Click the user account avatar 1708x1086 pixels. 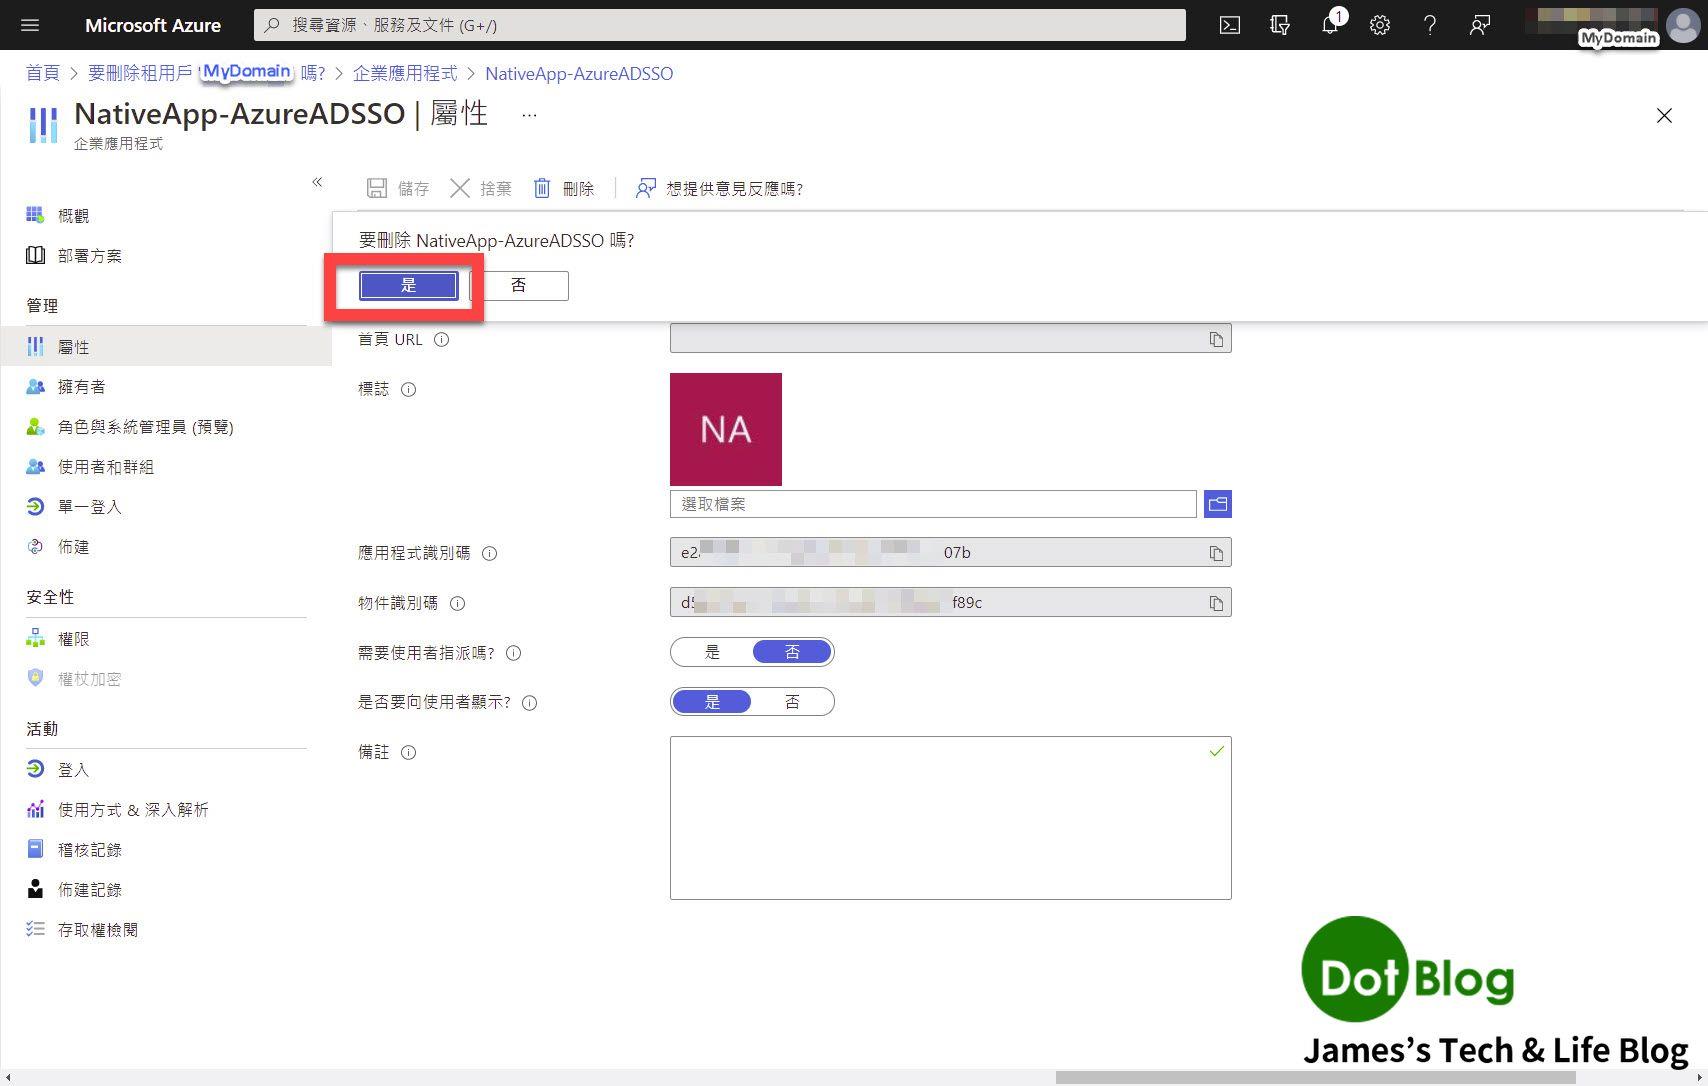1683,25
